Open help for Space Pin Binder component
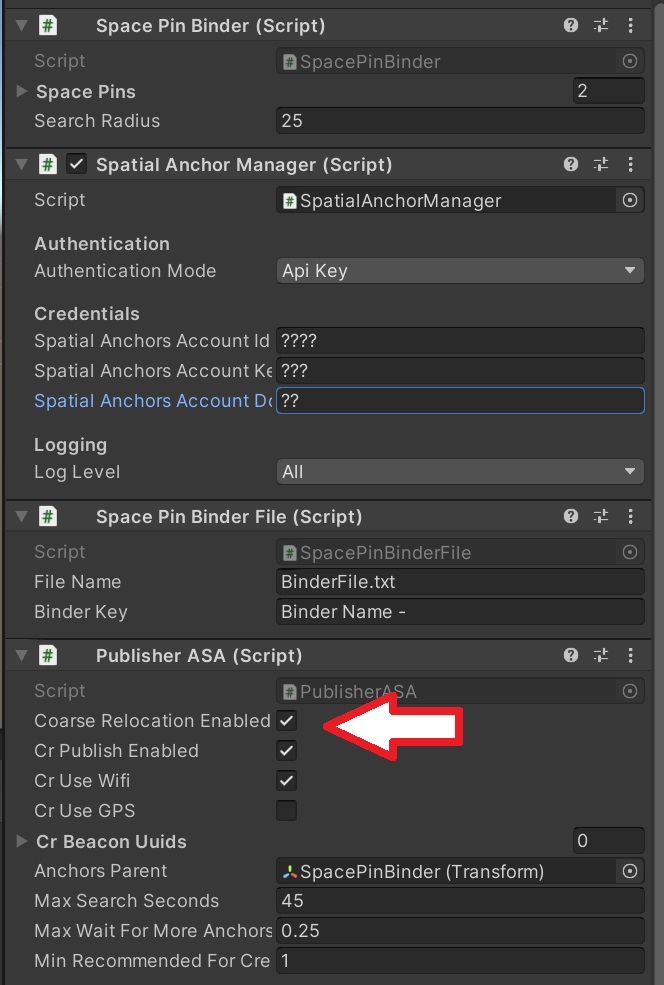The height and width of the screenshot is (985, 664). pyautogui.click(x=570, y=25)
